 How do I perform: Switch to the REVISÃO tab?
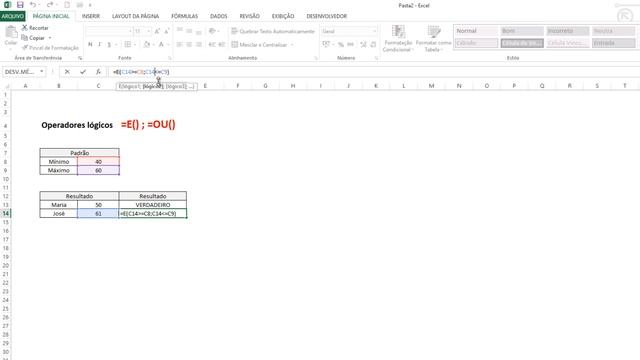[x=249, y=16]
